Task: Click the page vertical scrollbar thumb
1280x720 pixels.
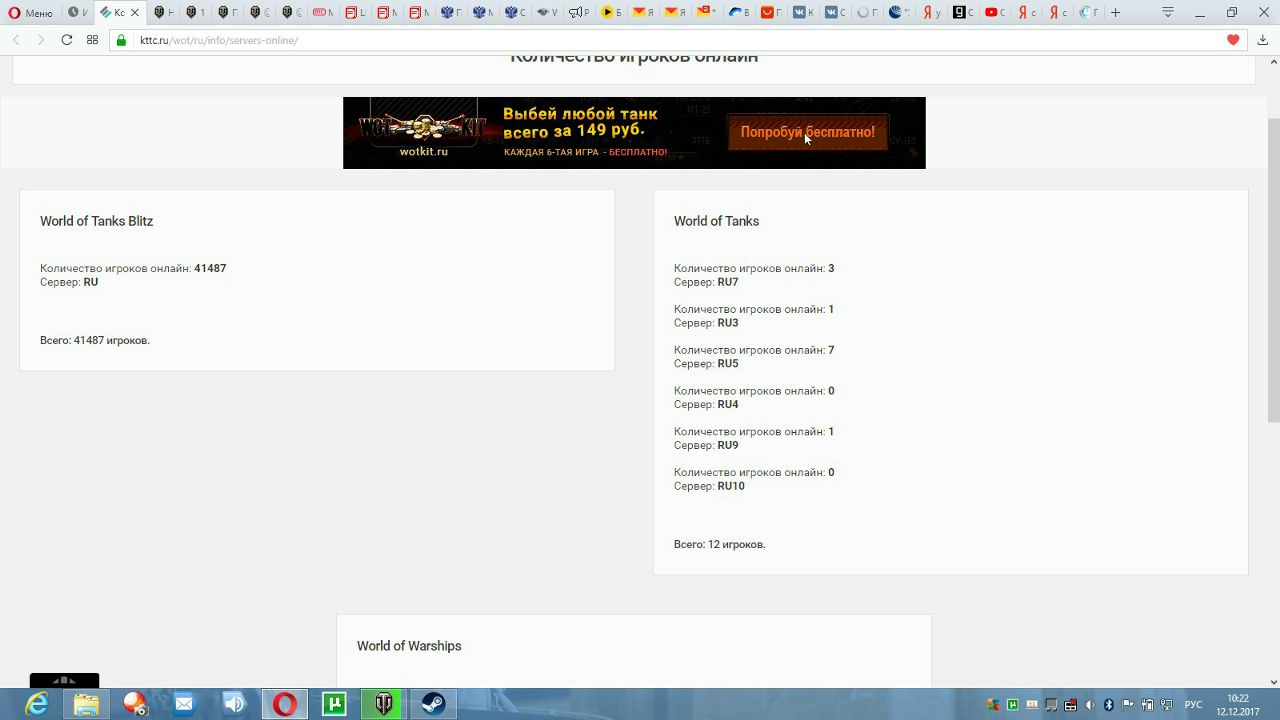Action: 1273,270
